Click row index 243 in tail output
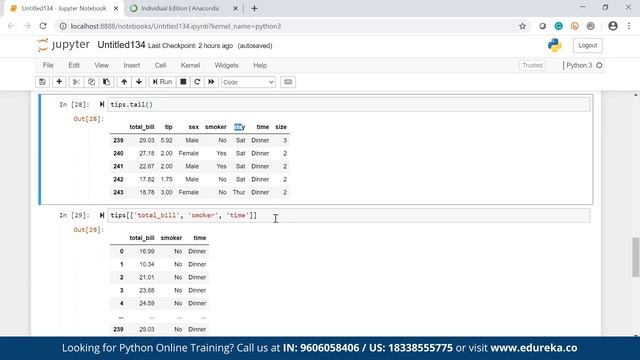Screen dimensions: 640x360 tap(118, 192)
